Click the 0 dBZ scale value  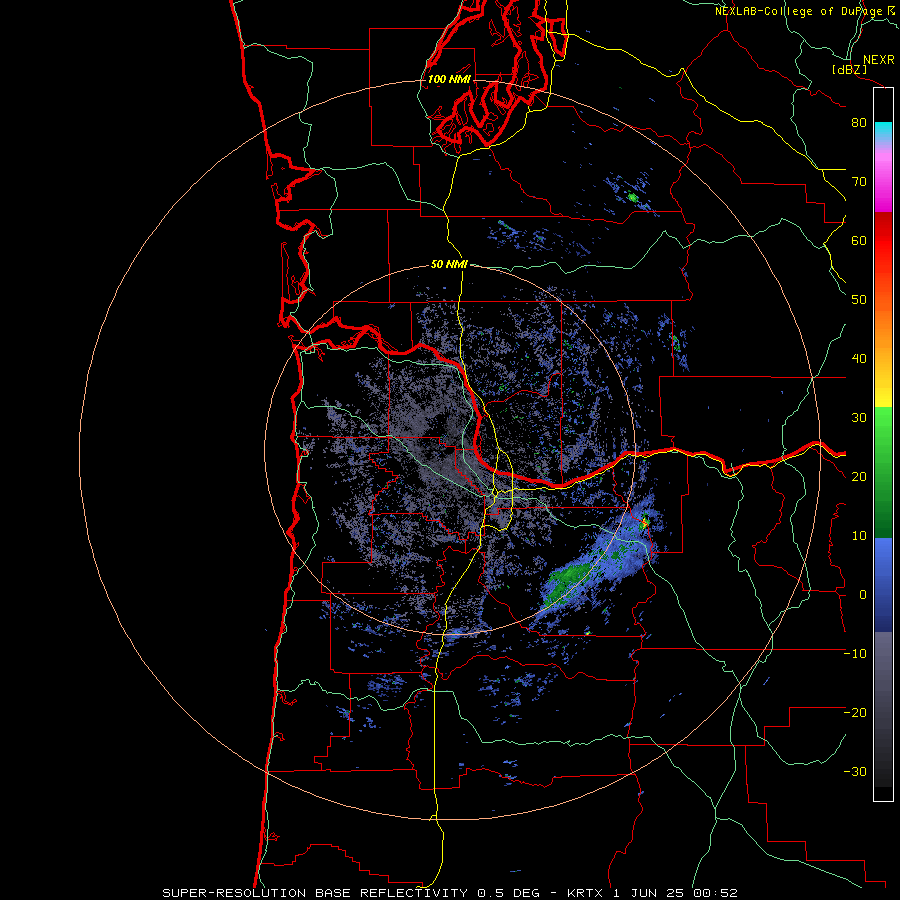pos(862,595)
